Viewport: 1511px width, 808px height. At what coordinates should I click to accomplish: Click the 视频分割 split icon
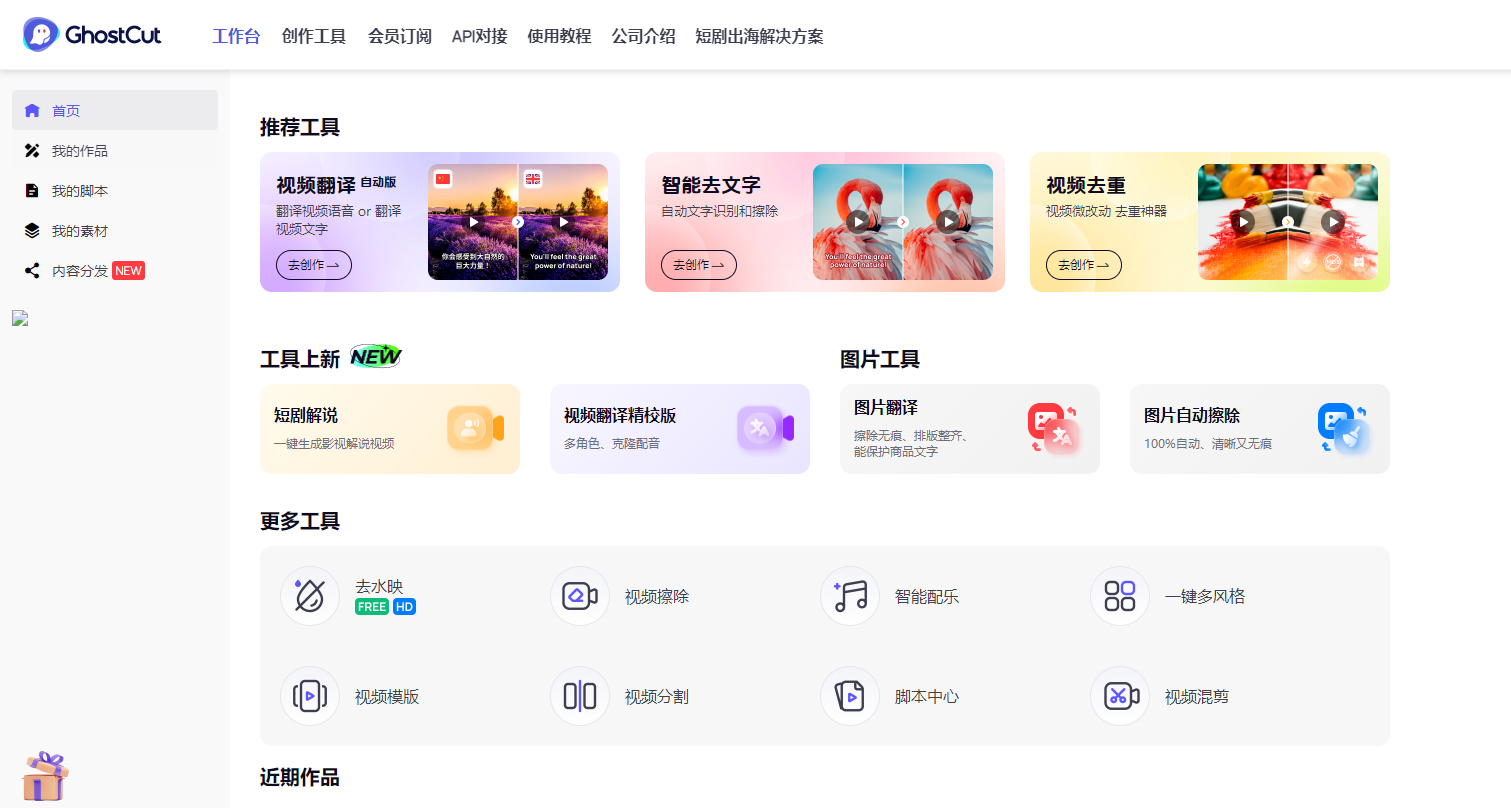tap(580, 696)
